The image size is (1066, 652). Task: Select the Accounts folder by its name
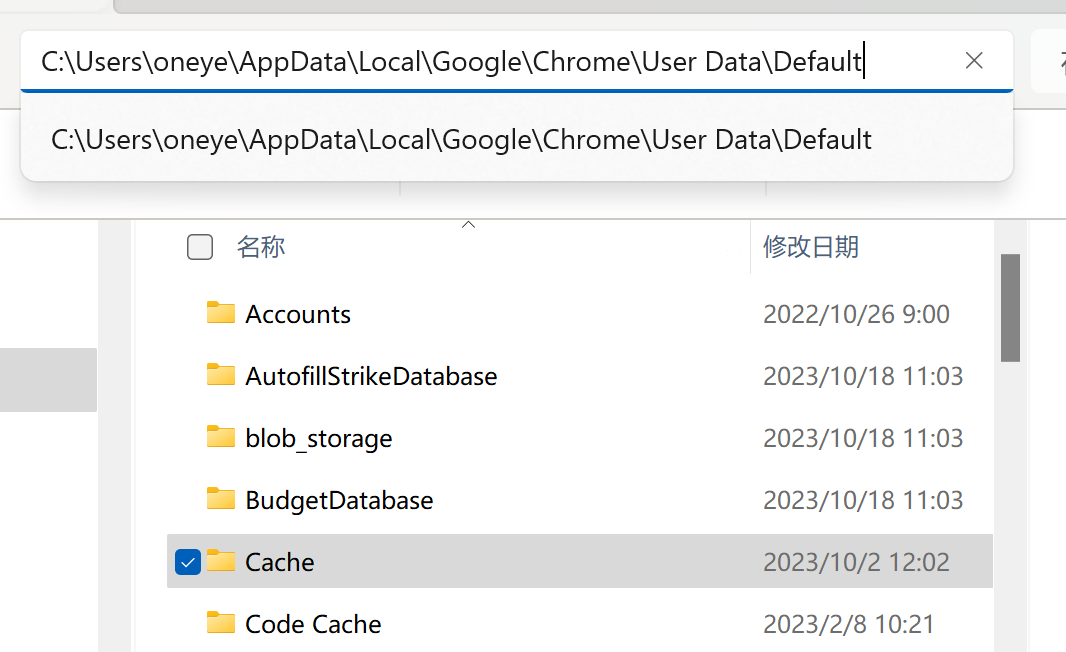point(297,313)
